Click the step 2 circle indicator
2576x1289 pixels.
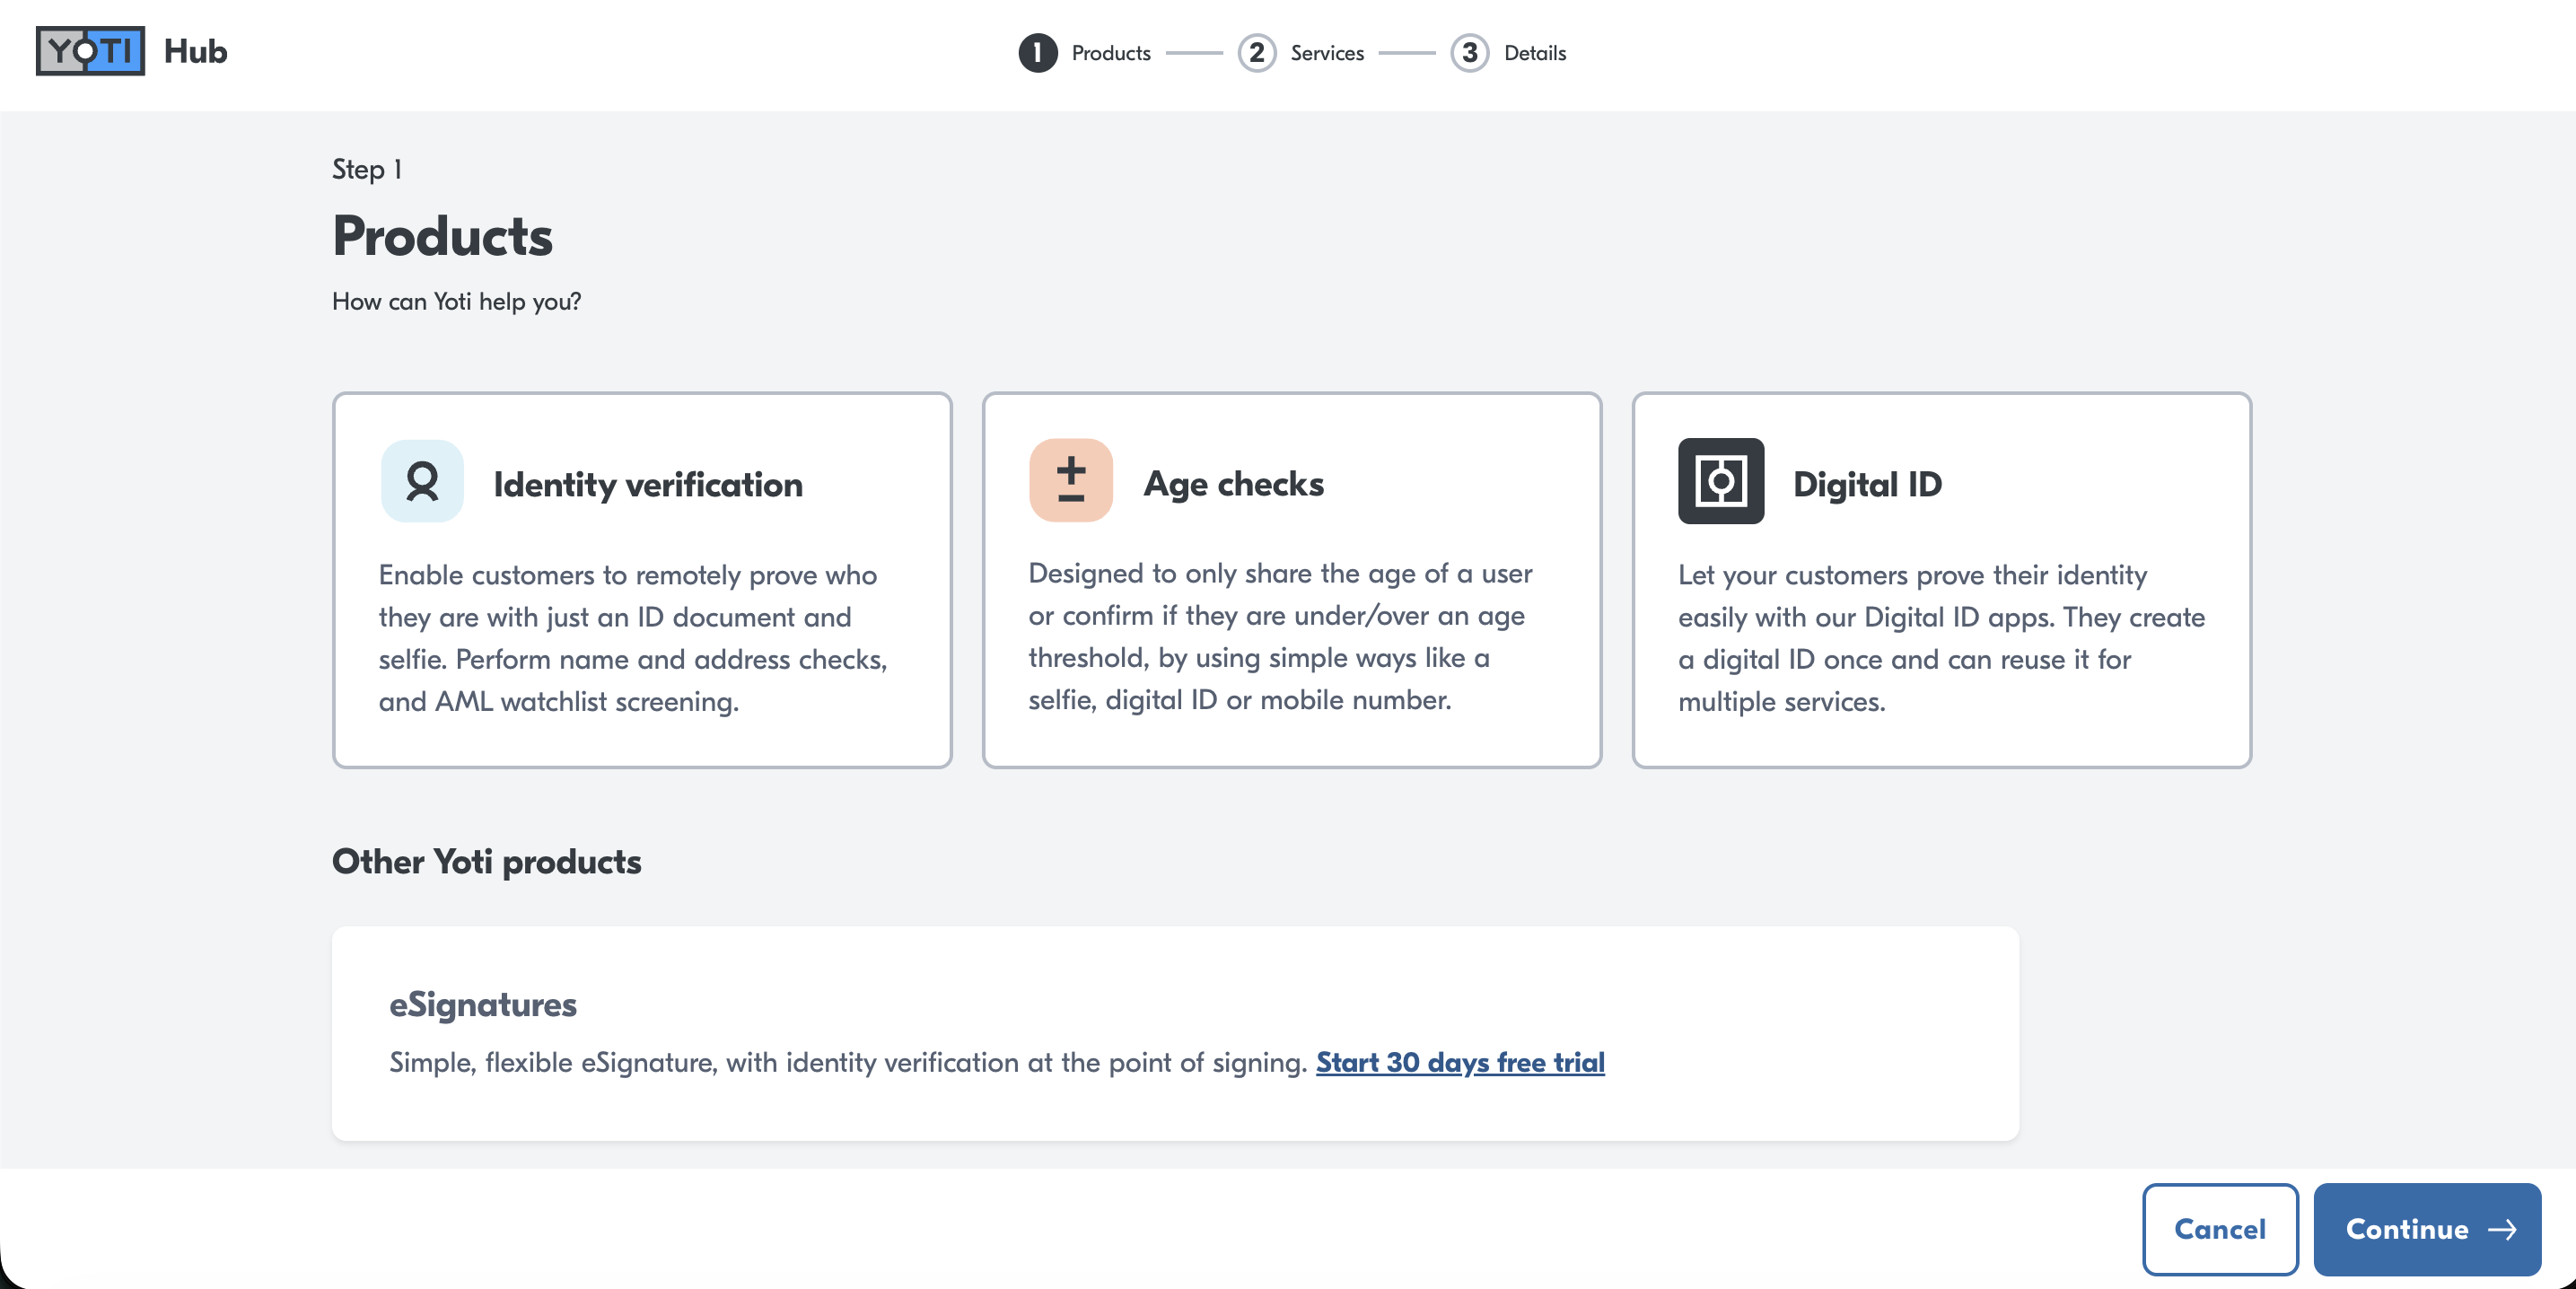click(x=1257, y=53)
